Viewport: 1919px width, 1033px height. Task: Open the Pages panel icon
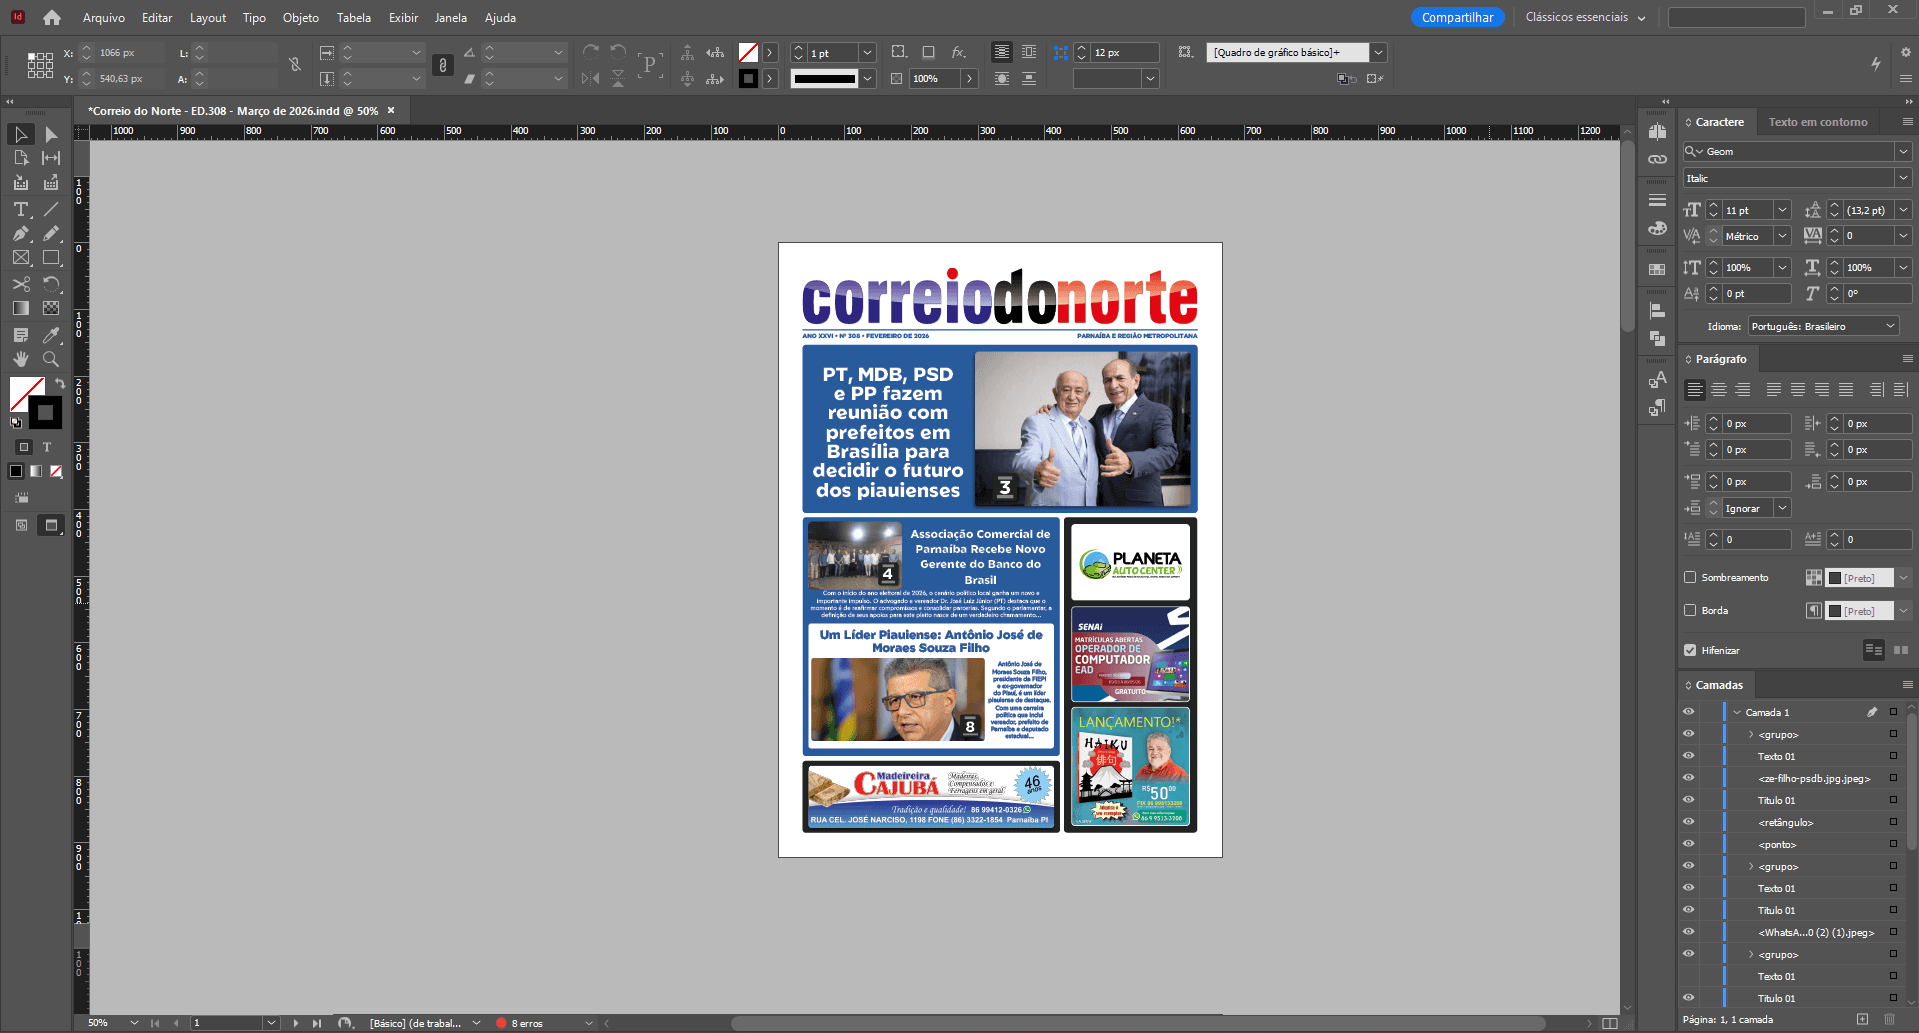[1657, 131]
